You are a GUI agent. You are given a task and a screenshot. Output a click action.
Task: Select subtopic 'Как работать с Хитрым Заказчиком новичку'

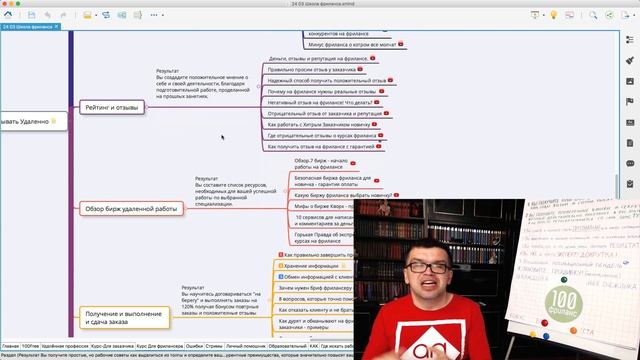[x=319, y=124]
